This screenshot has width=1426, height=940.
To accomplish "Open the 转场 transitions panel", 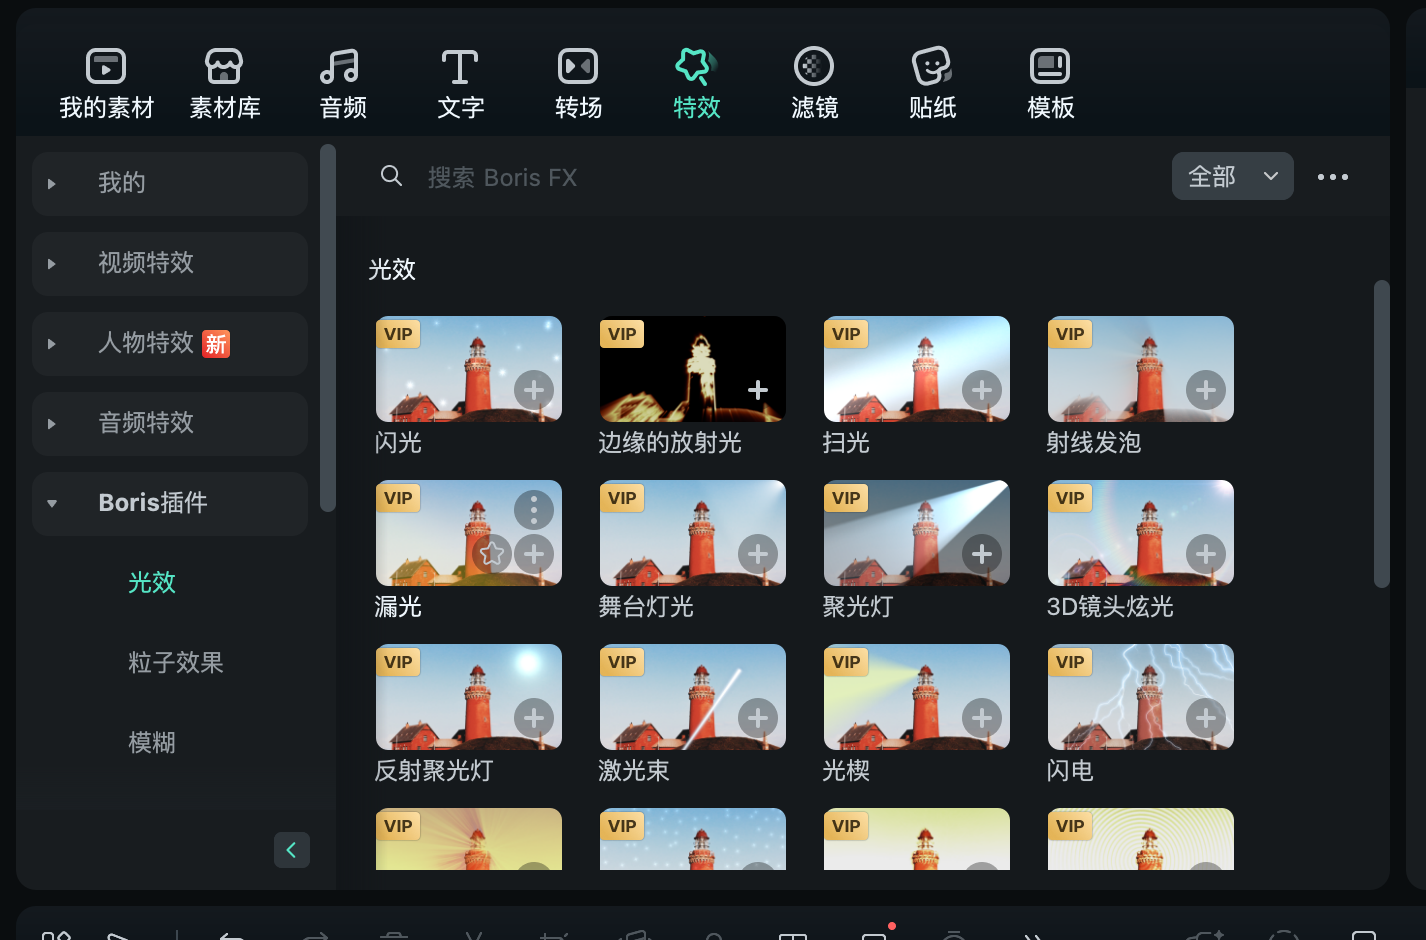I will pyautogui.click(x=578, y=83).
